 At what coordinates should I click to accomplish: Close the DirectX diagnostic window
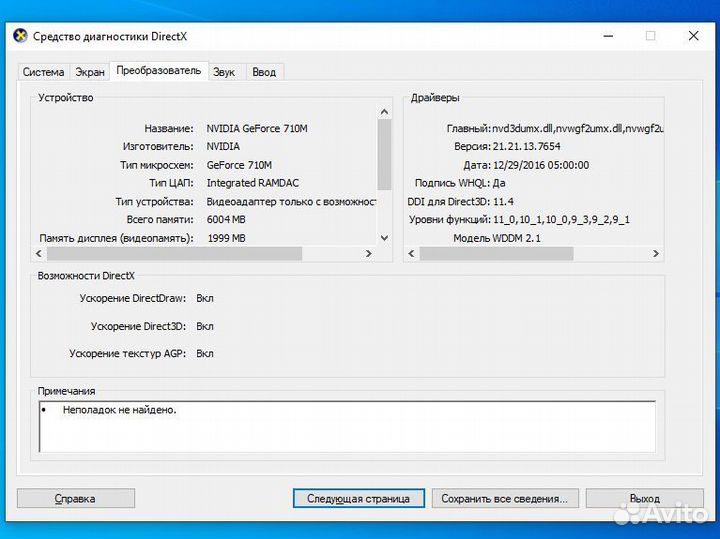point(693,36)
